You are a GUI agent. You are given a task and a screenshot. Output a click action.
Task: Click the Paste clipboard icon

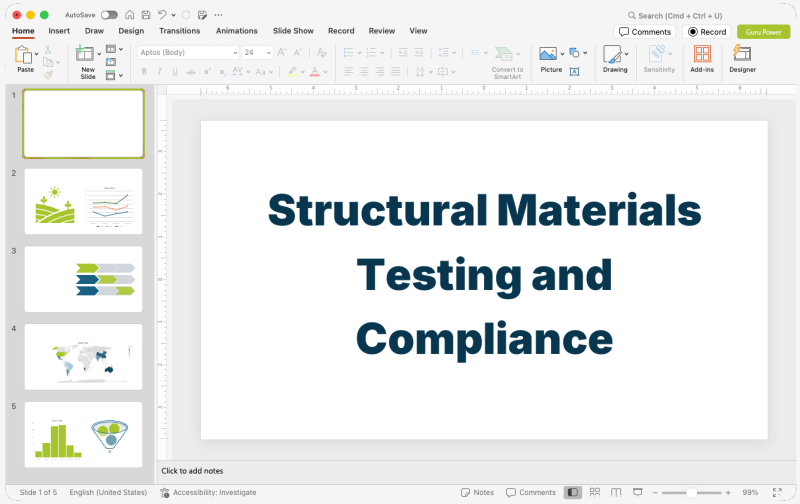point(23,54)
